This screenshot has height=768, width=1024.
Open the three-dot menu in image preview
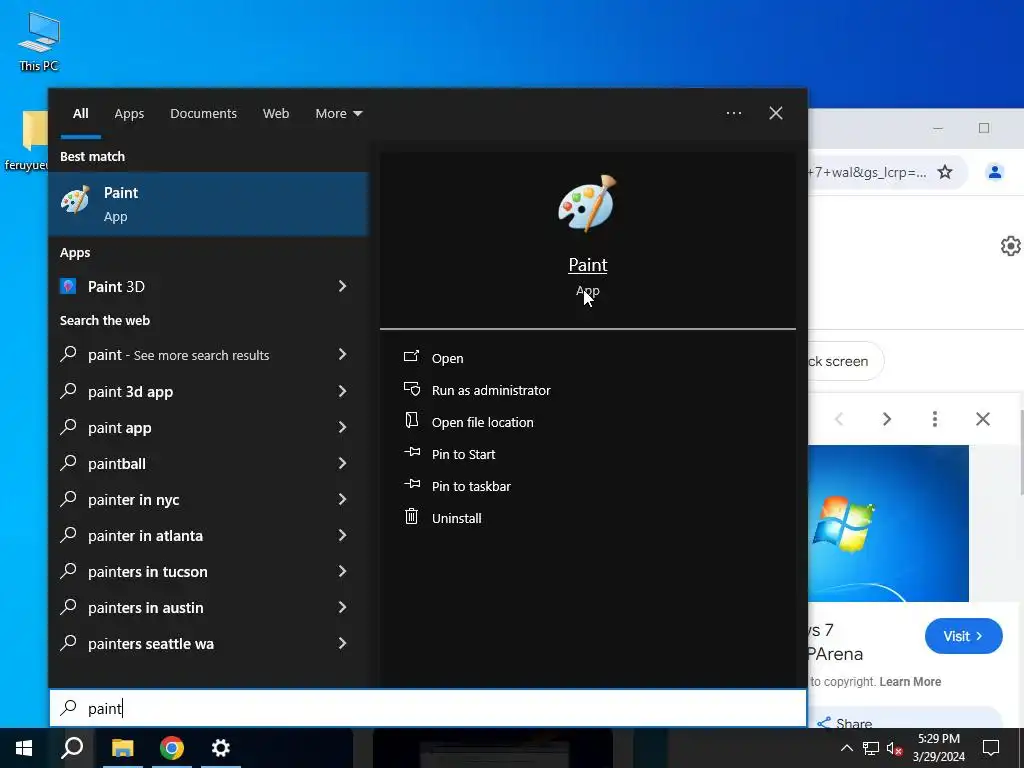935,419
